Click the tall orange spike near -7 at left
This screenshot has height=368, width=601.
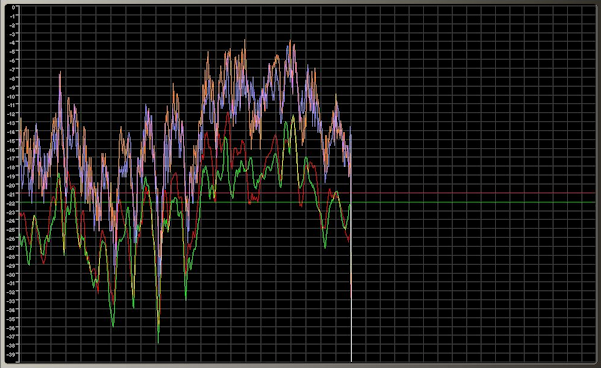click(60, 74)
